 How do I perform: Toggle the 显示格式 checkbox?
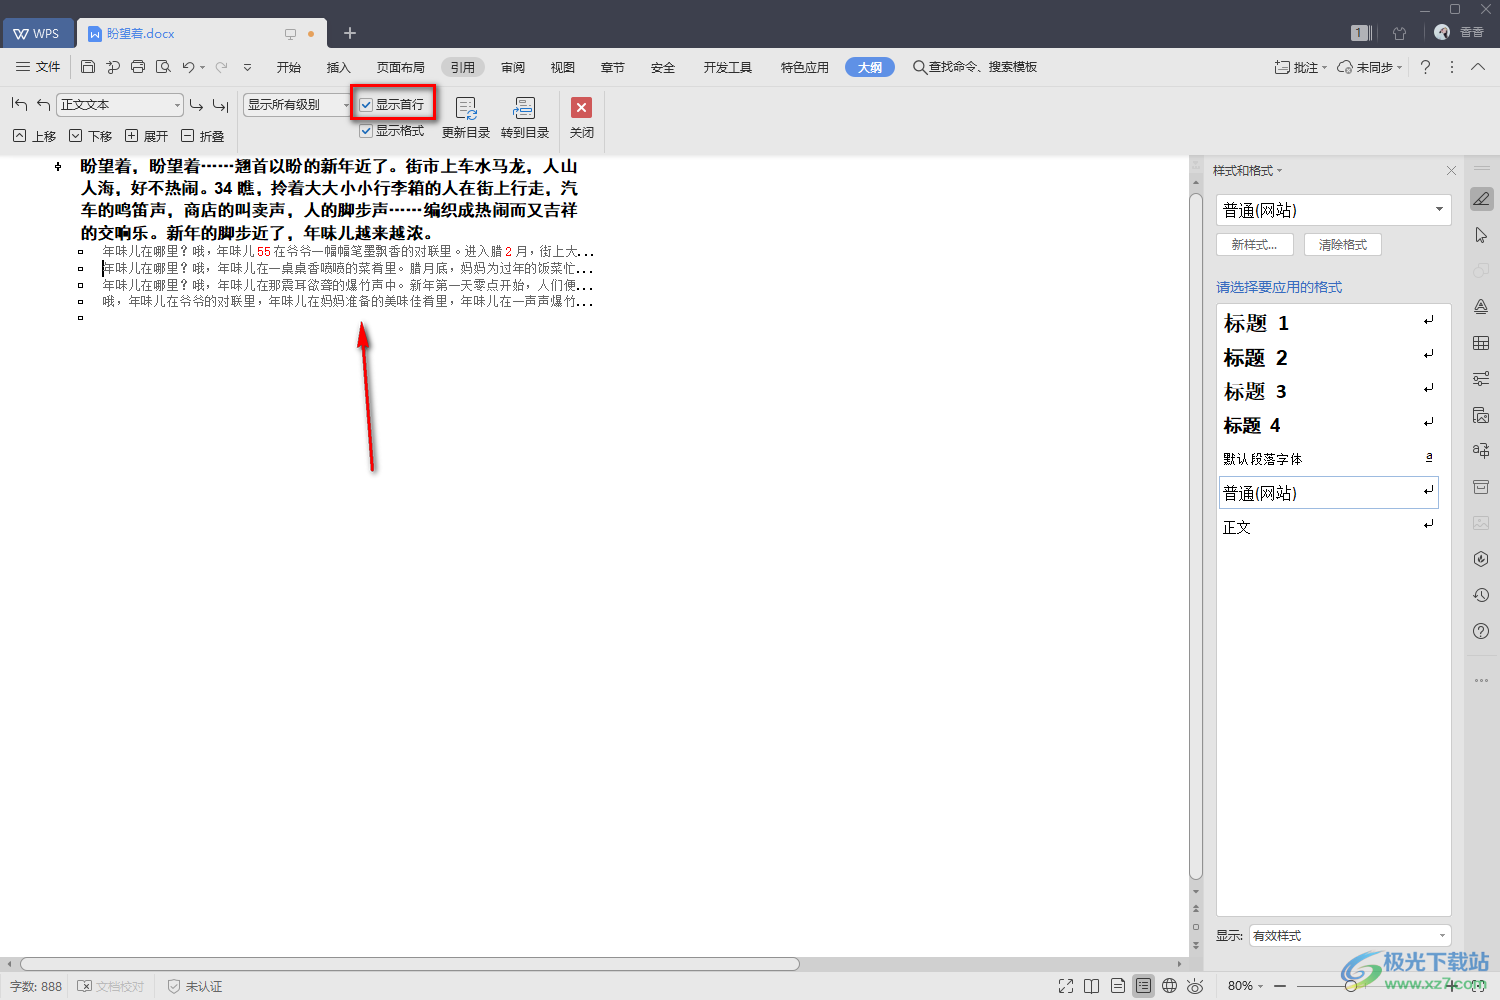(x=366, y=131)
